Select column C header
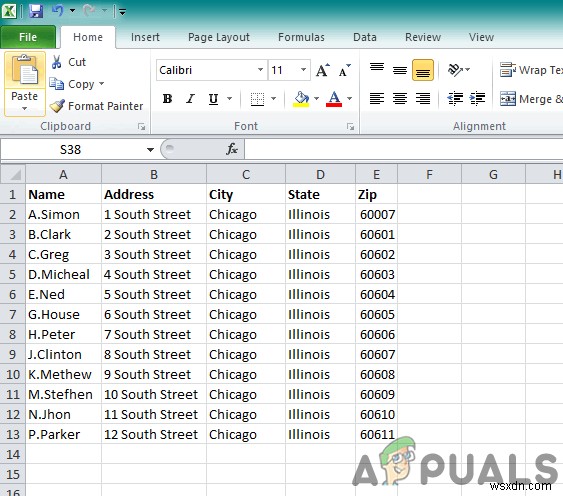Screen dimensions: 563x496 point(246,175)
